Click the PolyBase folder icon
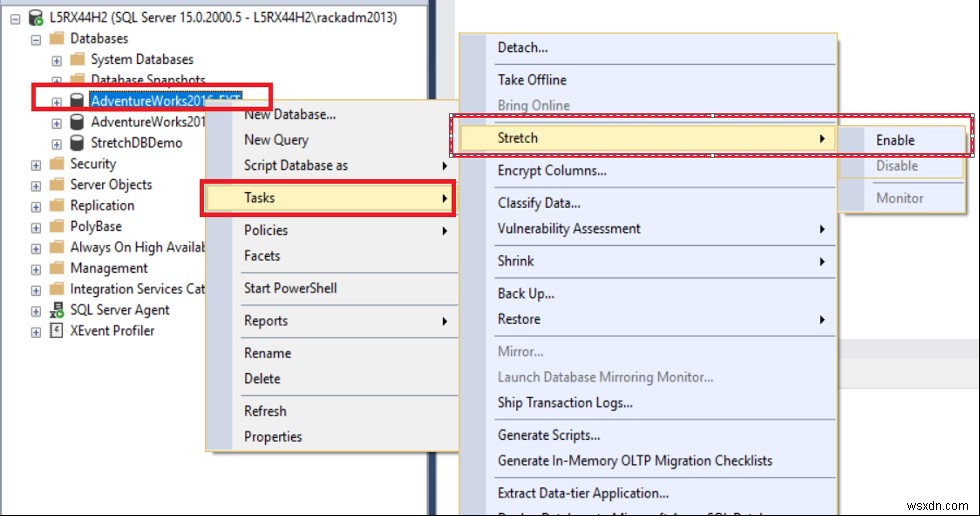980x516 pixels. 57,226
